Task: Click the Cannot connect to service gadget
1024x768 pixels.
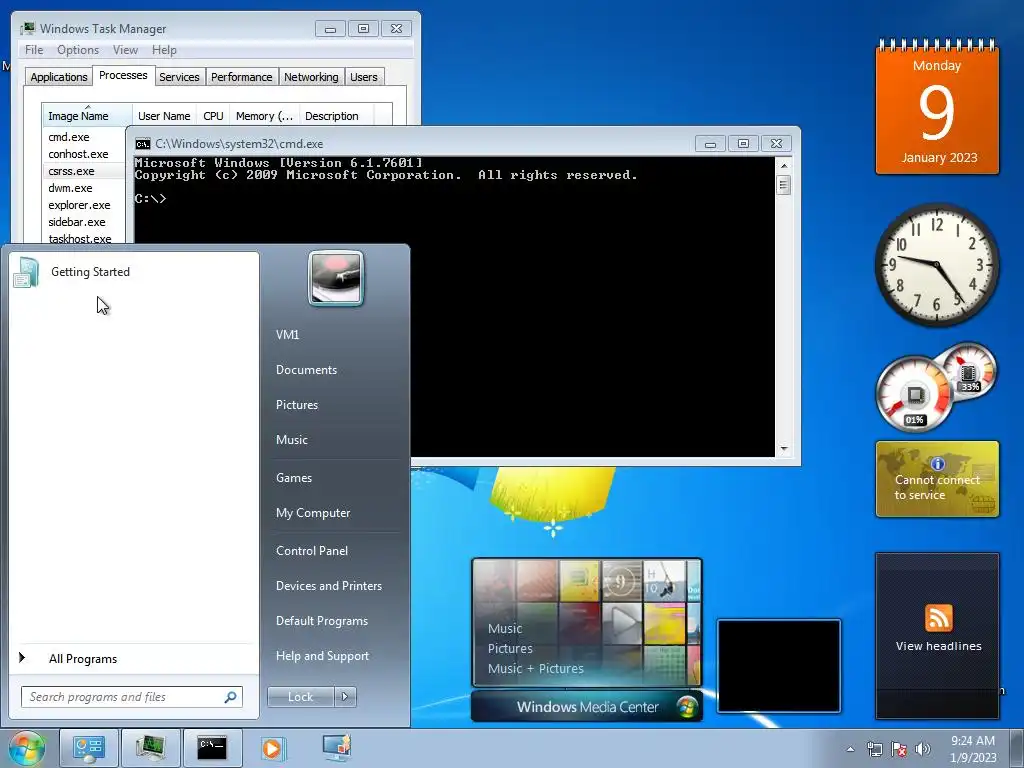Action: click(937, 479)
